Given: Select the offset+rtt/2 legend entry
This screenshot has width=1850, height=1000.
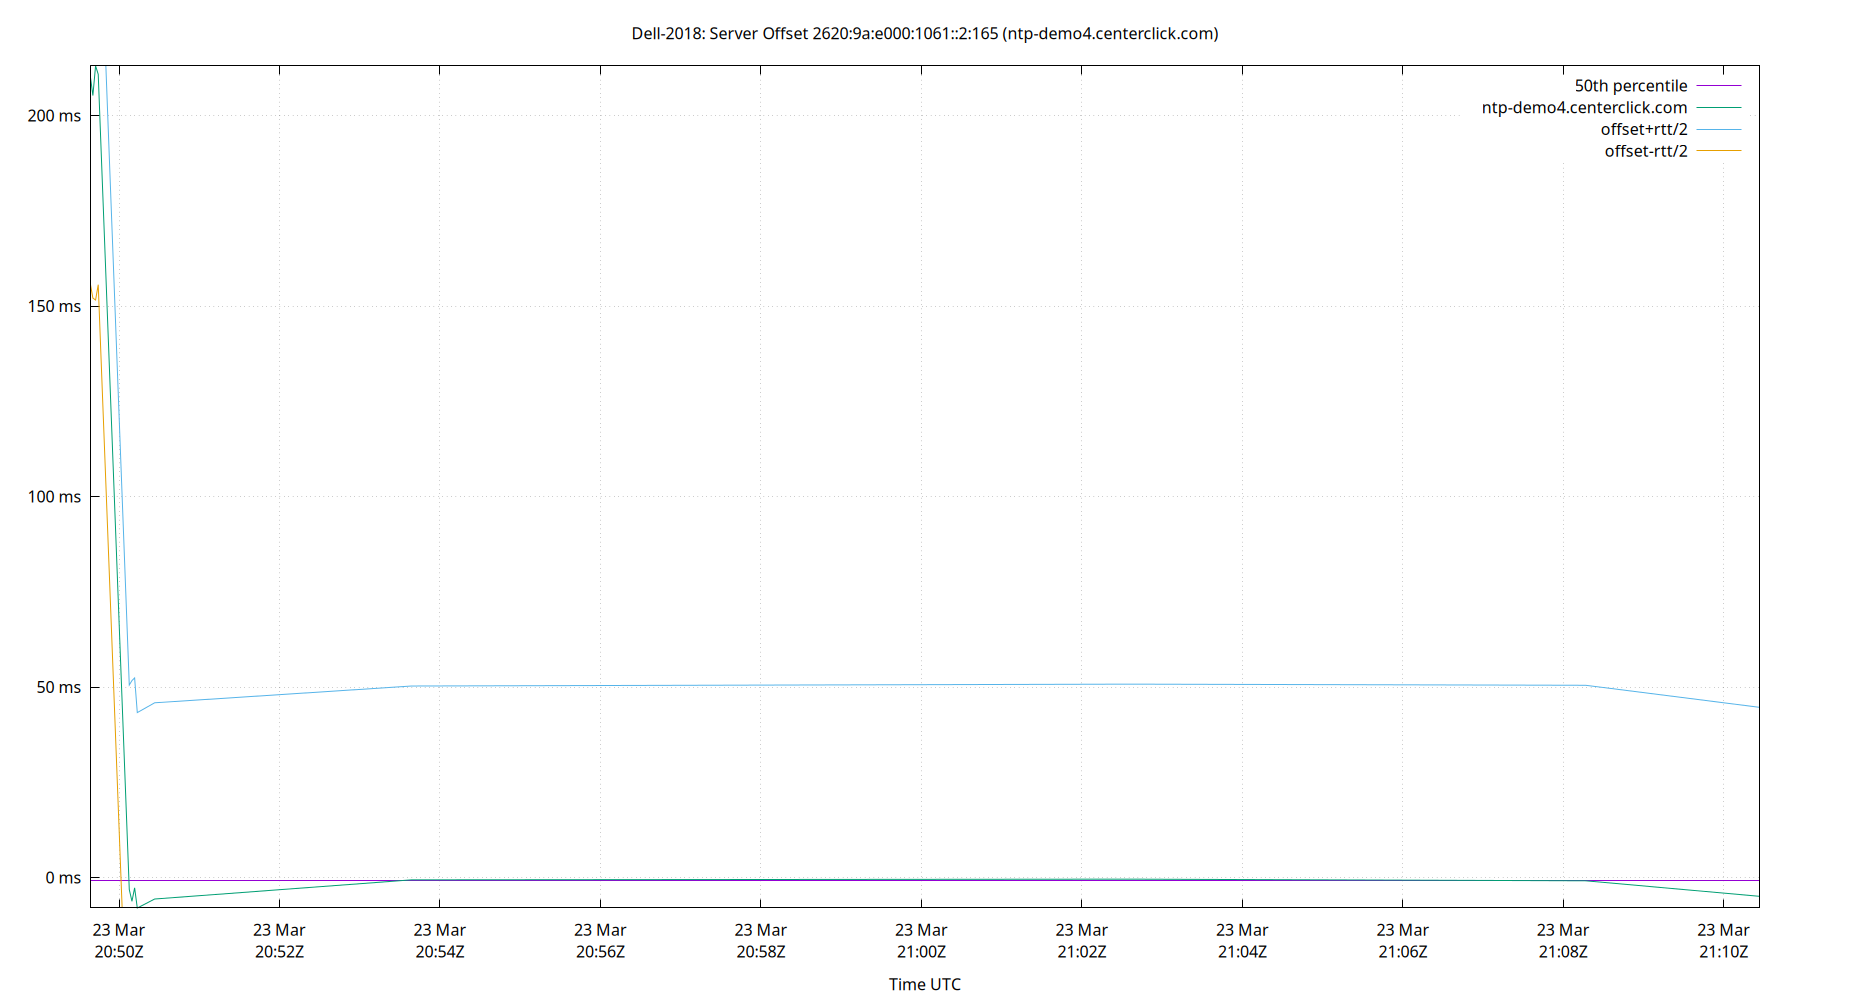Looking at the screenshot, I should pyautogui.click(x=1643, y=129).
